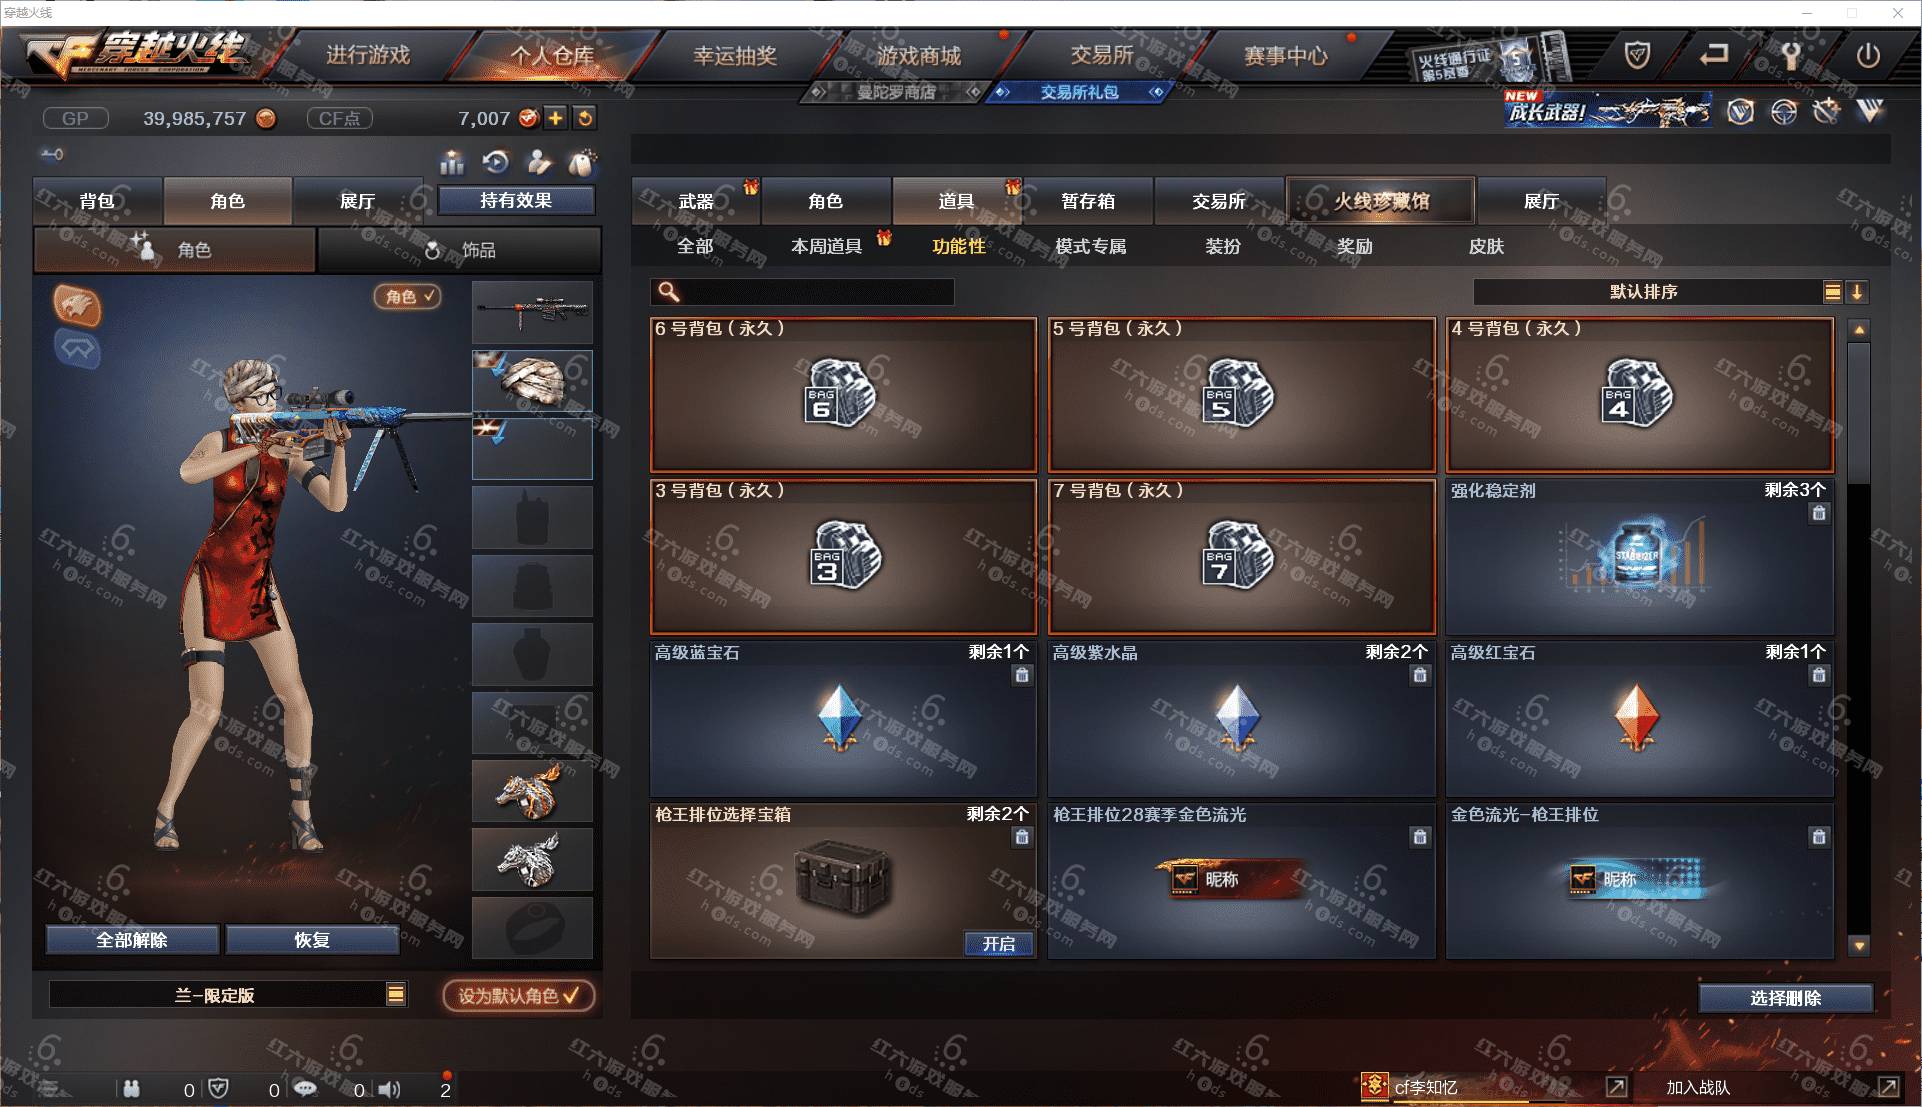Click the plus icon to recharge CF点
Screen dimensions: 1922x1107
click(556, 118)
